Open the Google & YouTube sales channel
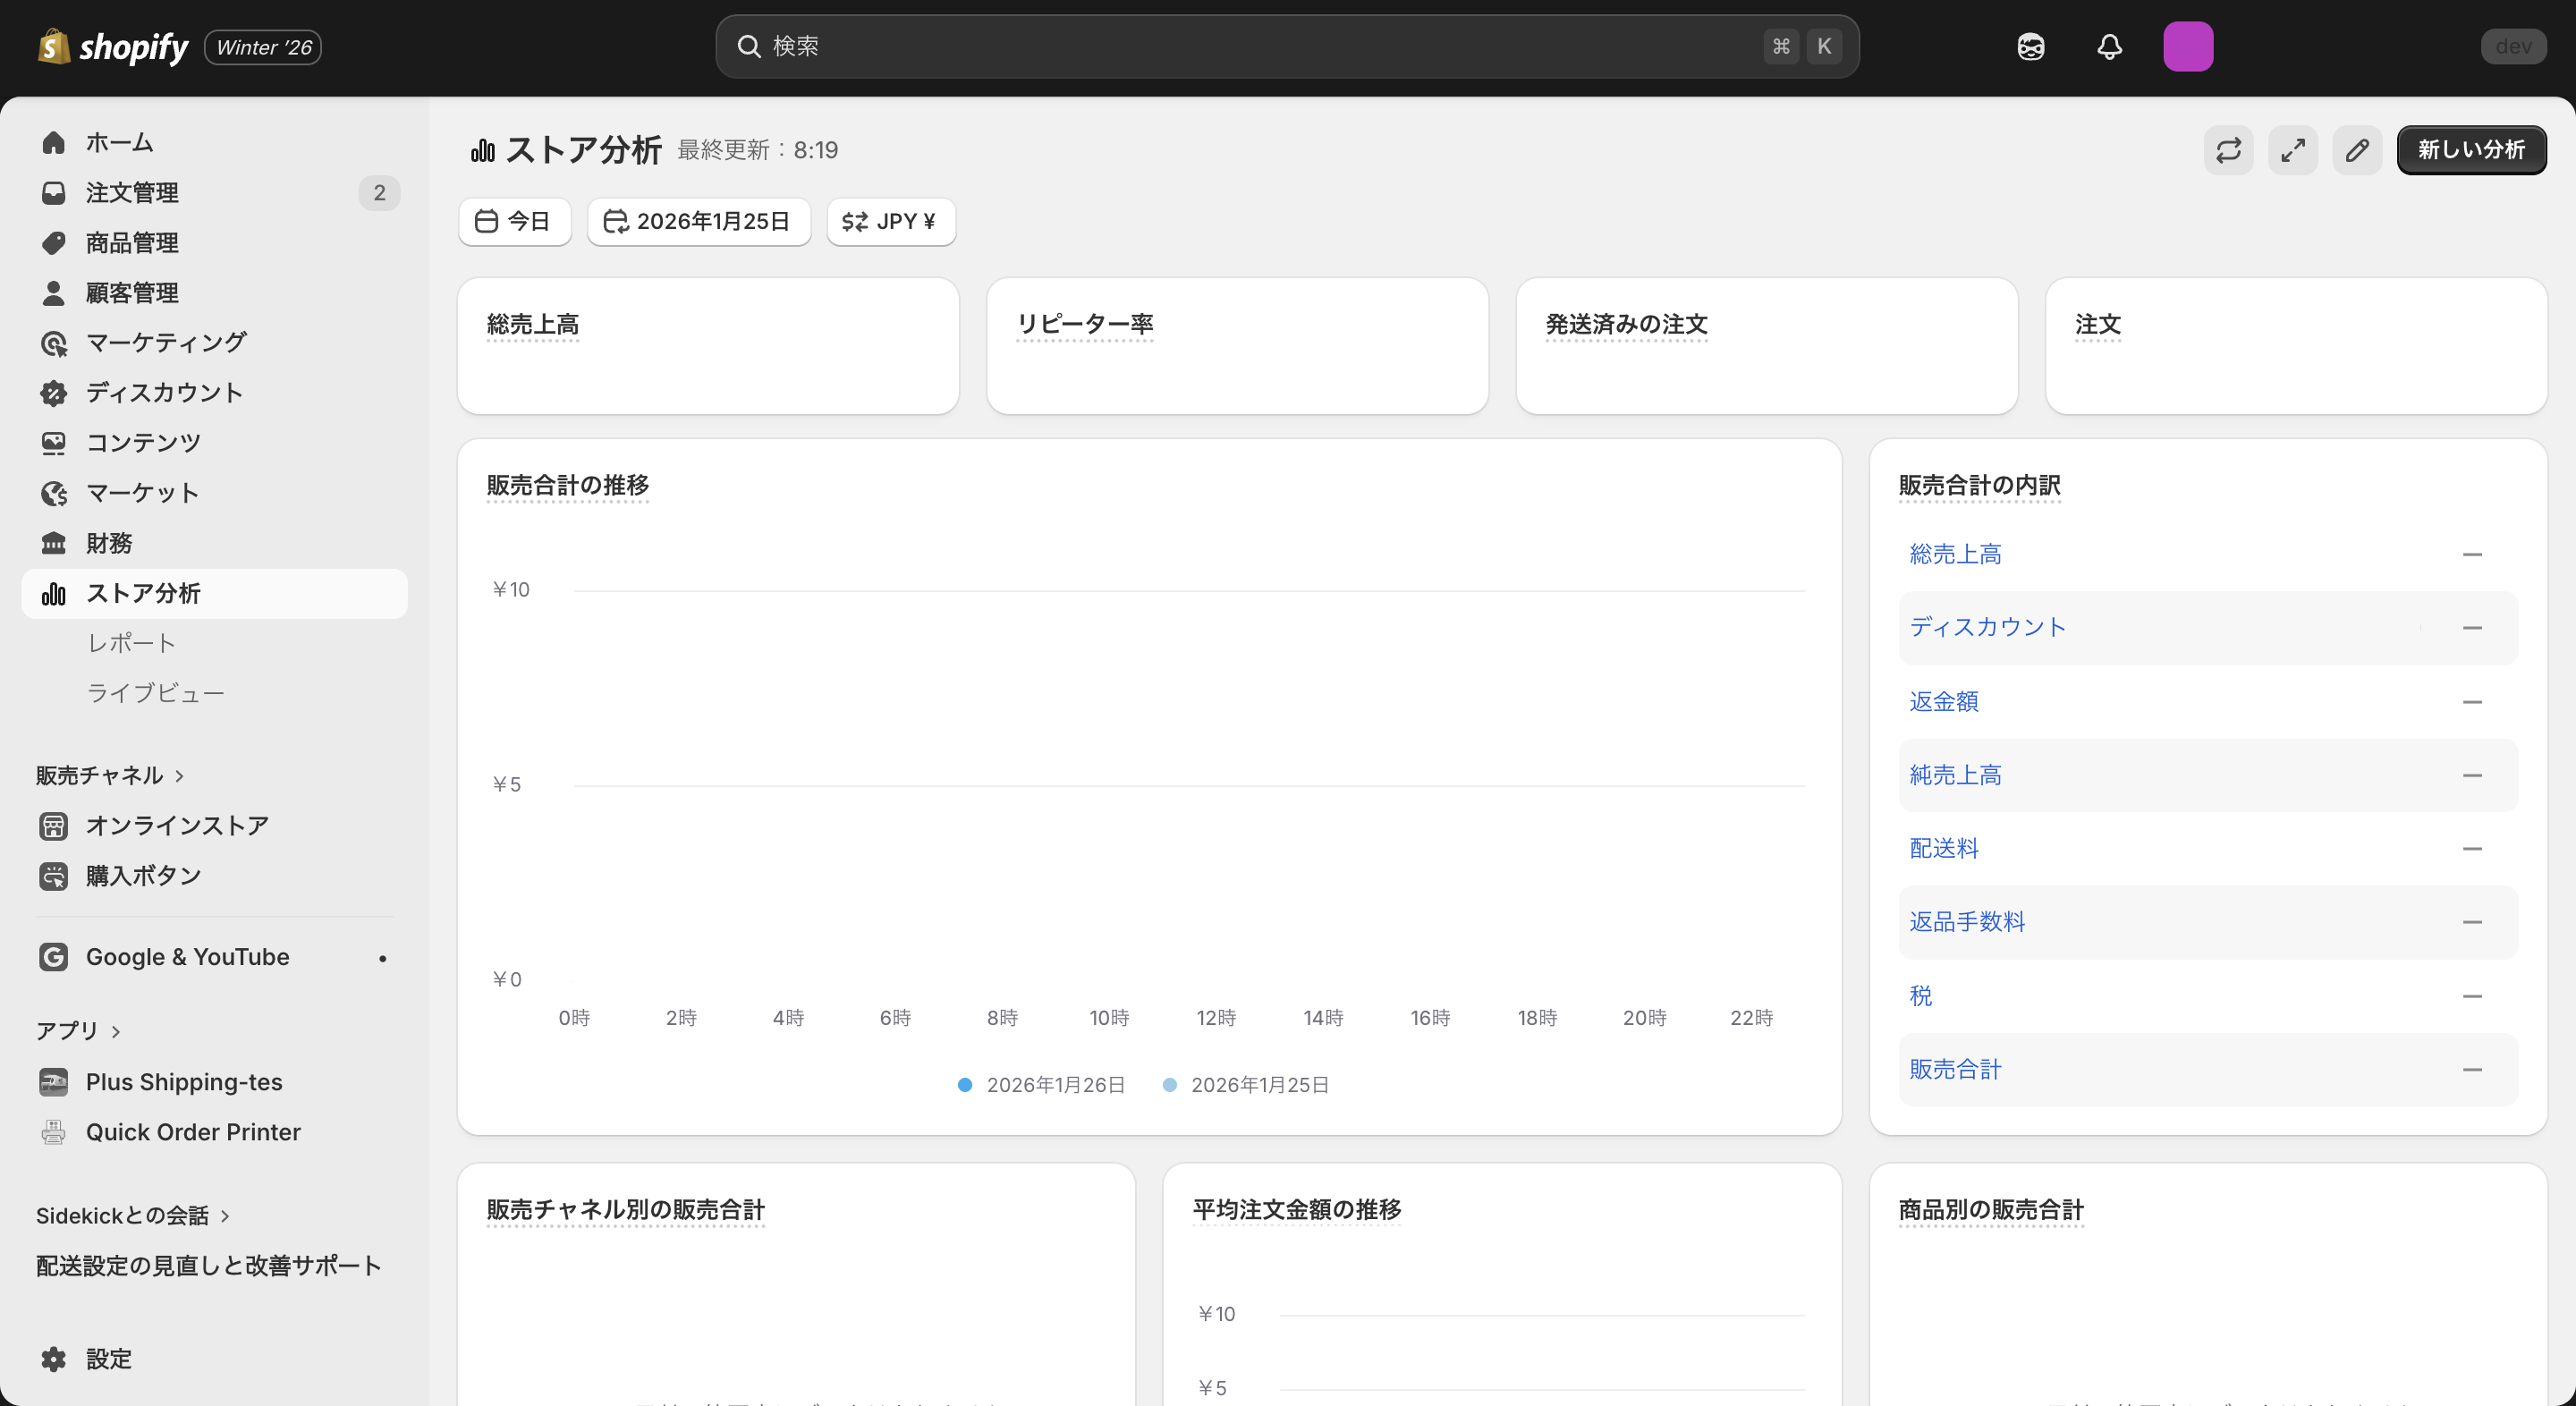 185,956
